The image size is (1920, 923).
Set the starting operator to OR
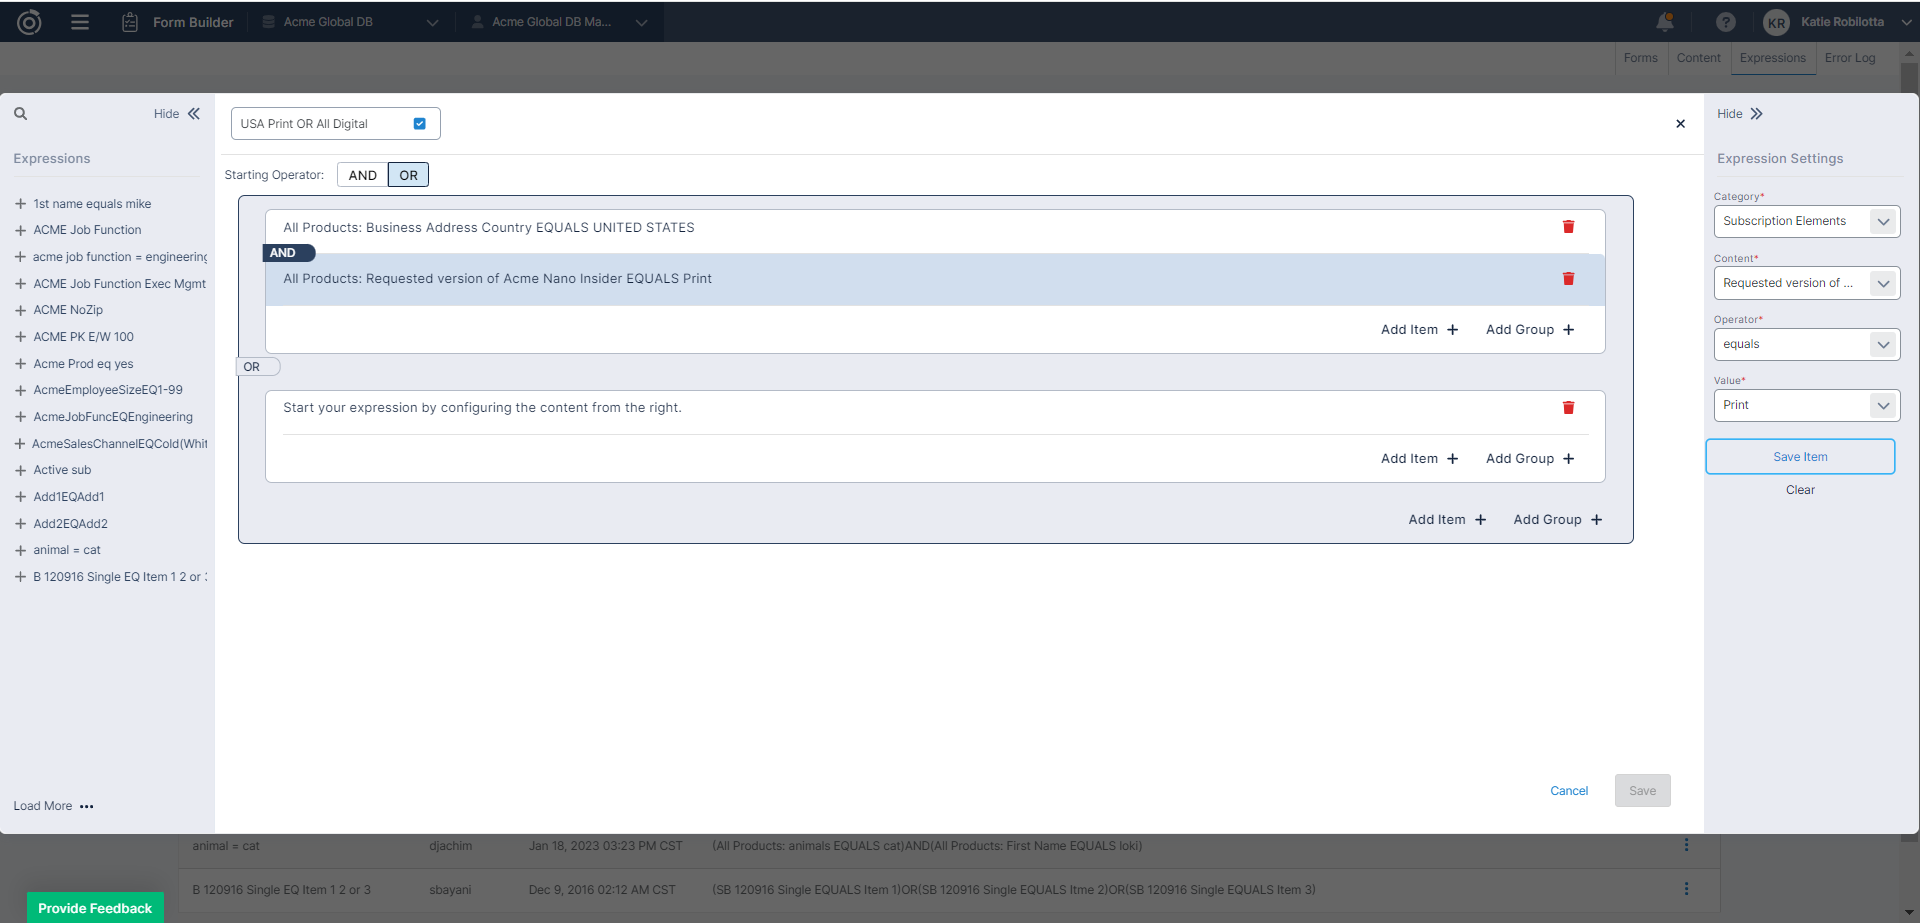pyautogui.click(x=408, y=175)
